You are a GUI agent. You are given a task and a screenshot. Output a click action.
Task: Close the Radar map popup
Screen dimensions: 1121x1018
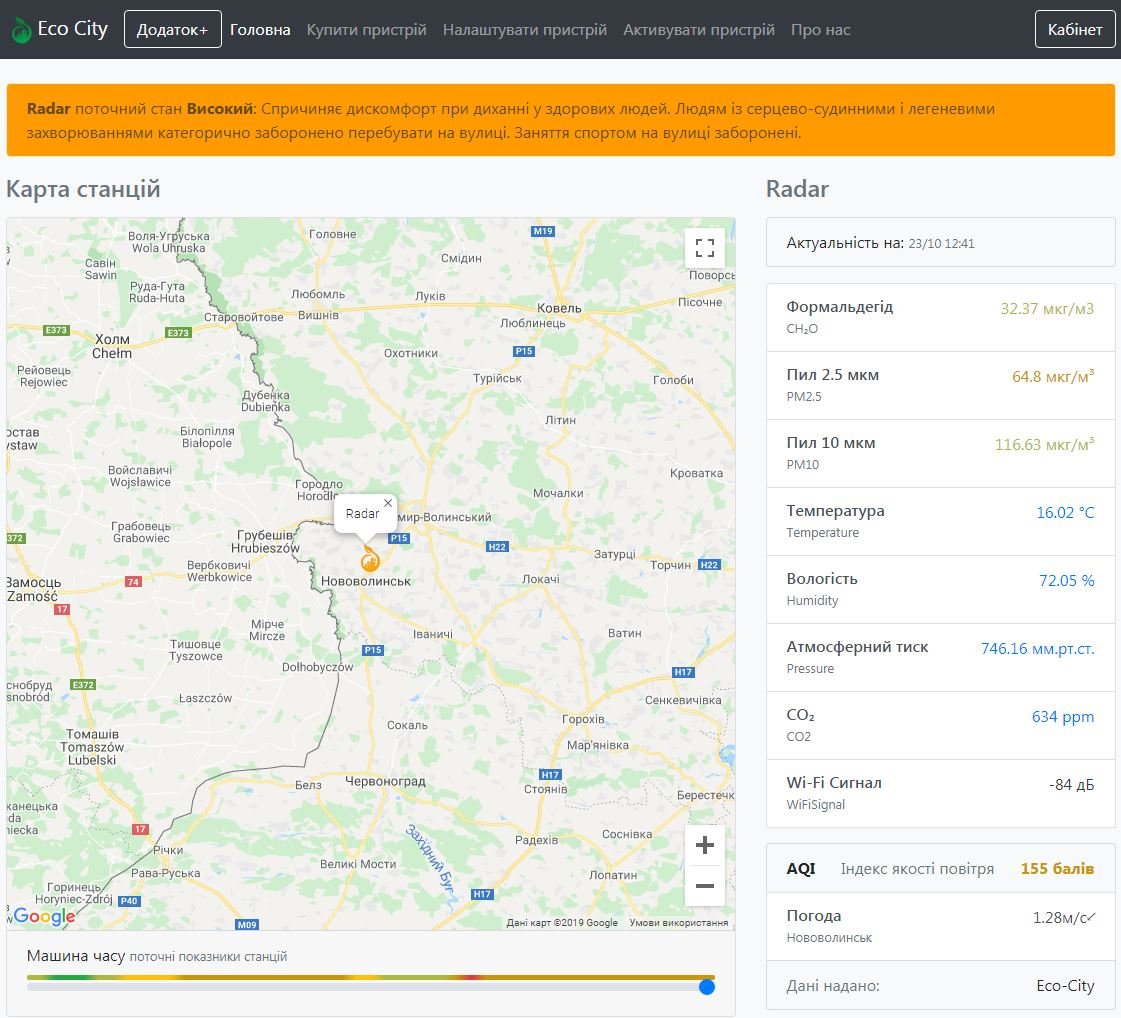[388, 503]
